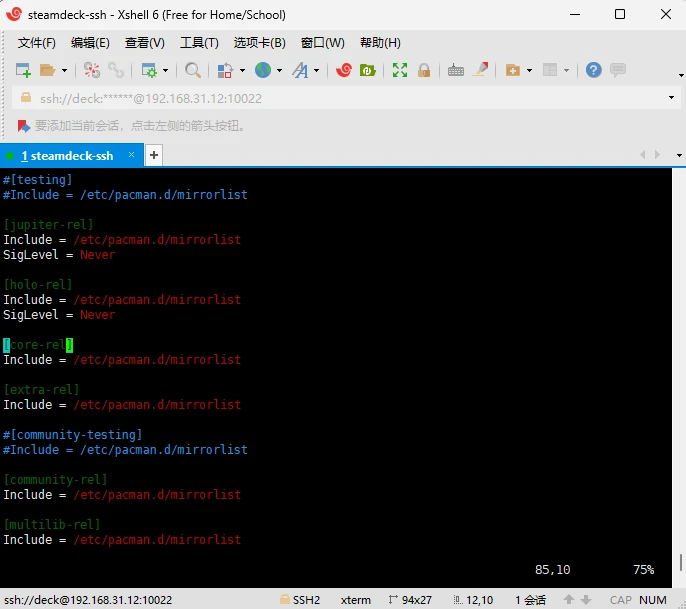Screen dimensions: 686x609
Task: Click the ssh address input field
Action: pyautogui.click(x=346, y=98)
